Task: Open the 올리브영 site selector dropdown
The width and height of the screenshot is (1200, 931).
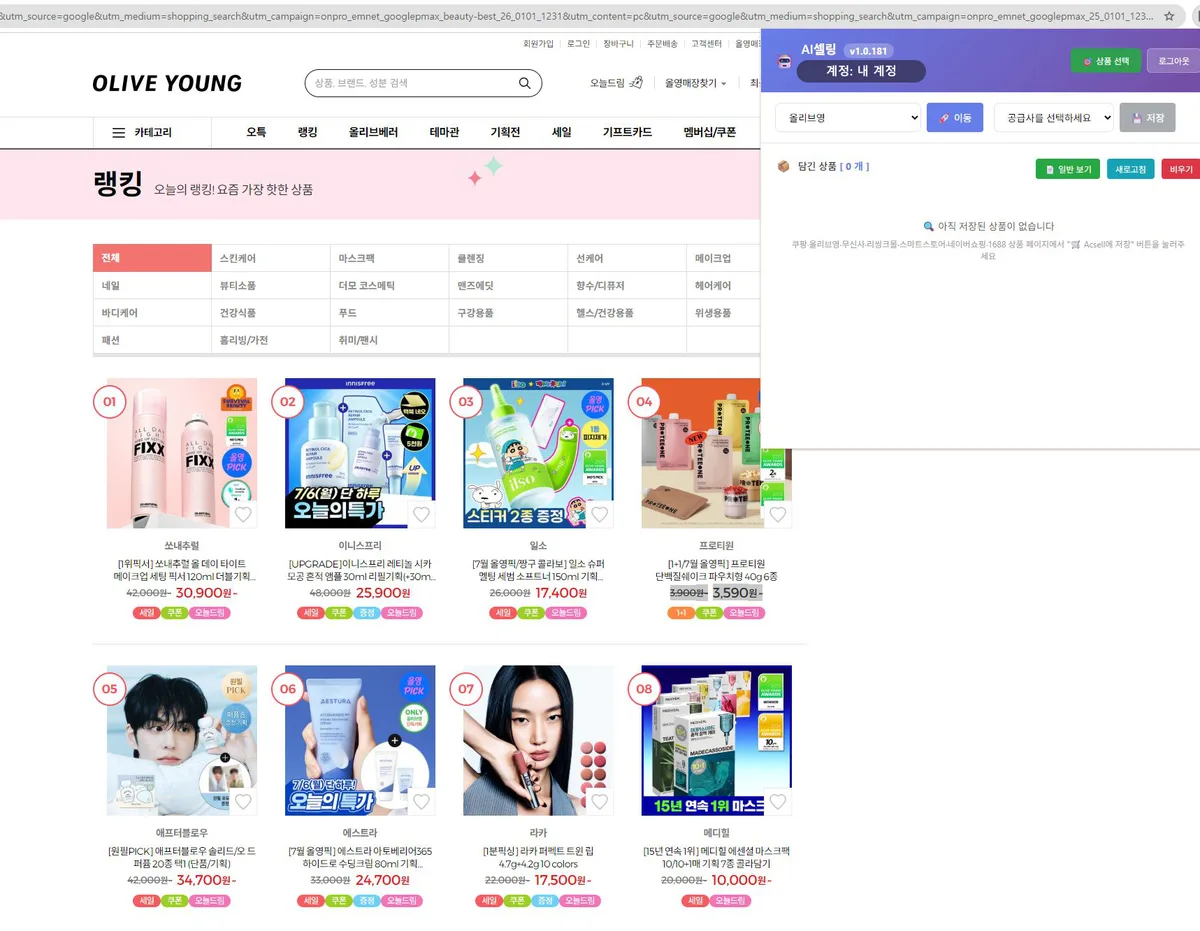Action: pos(848,117)
